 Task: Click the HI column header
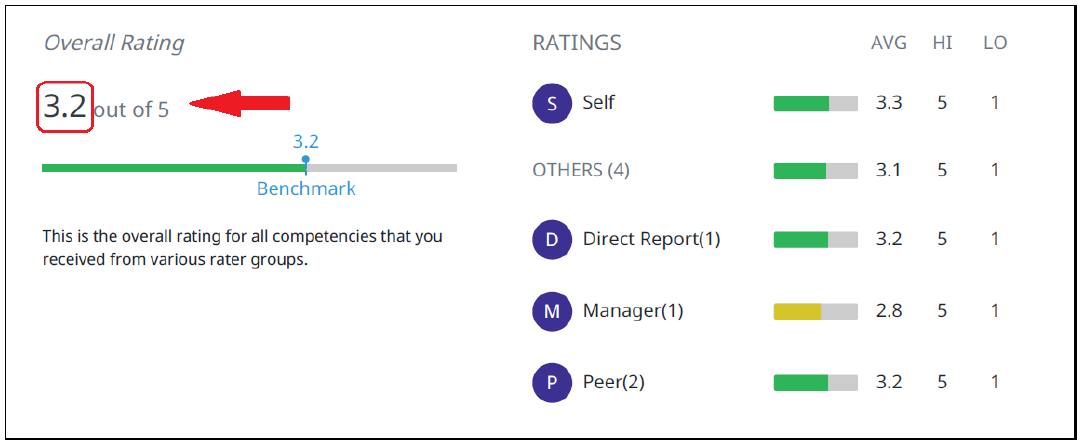[x=942, y=43]
